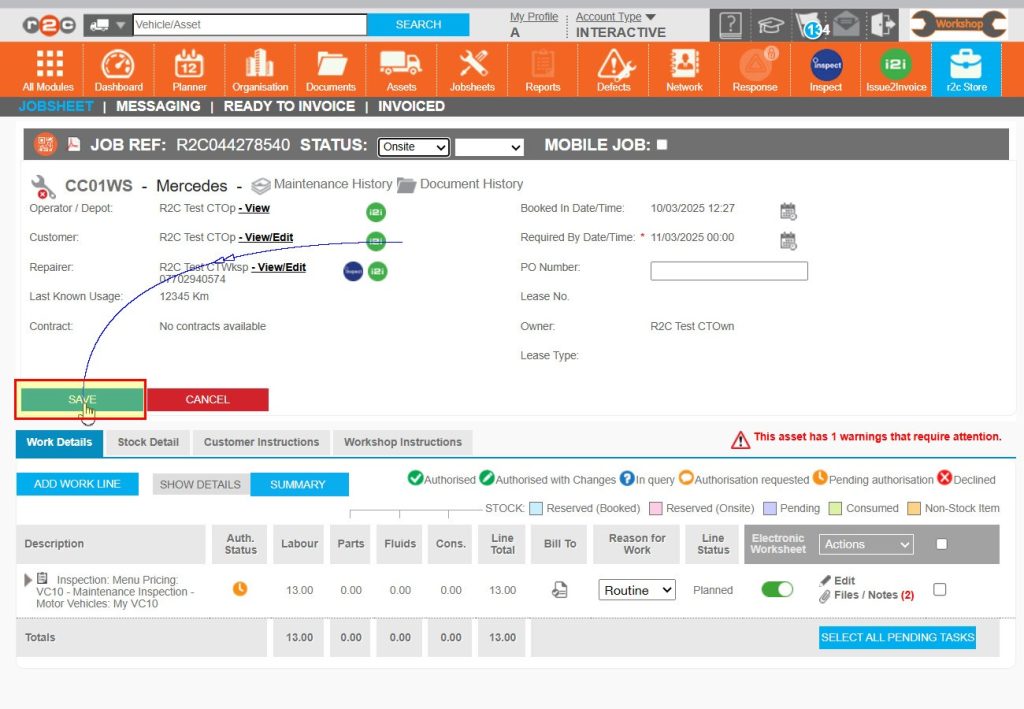1024x709 pixels.
Task: Click the PDF icon beside Job Ref
Action: tap(73, 145)
